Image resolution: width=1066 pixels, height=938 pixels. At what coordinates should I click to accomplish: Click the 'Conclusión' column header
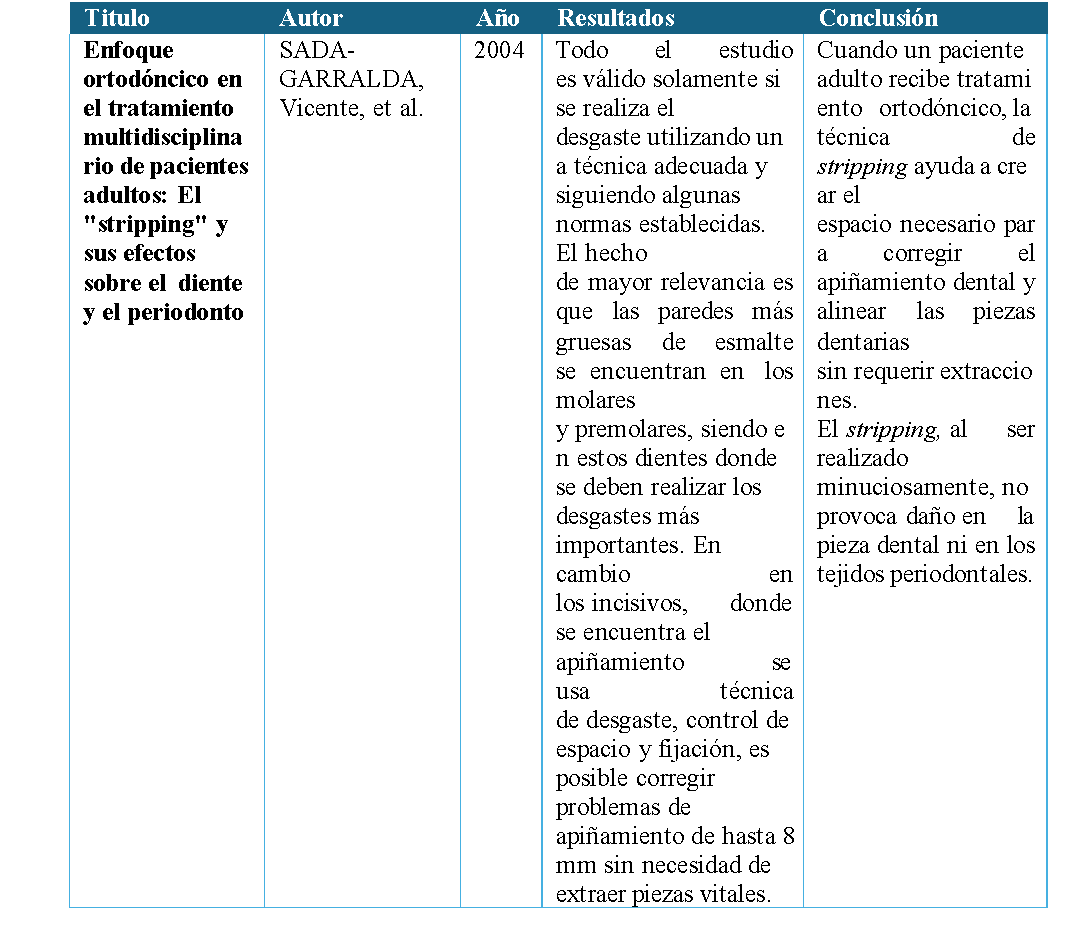coord(878,18)
